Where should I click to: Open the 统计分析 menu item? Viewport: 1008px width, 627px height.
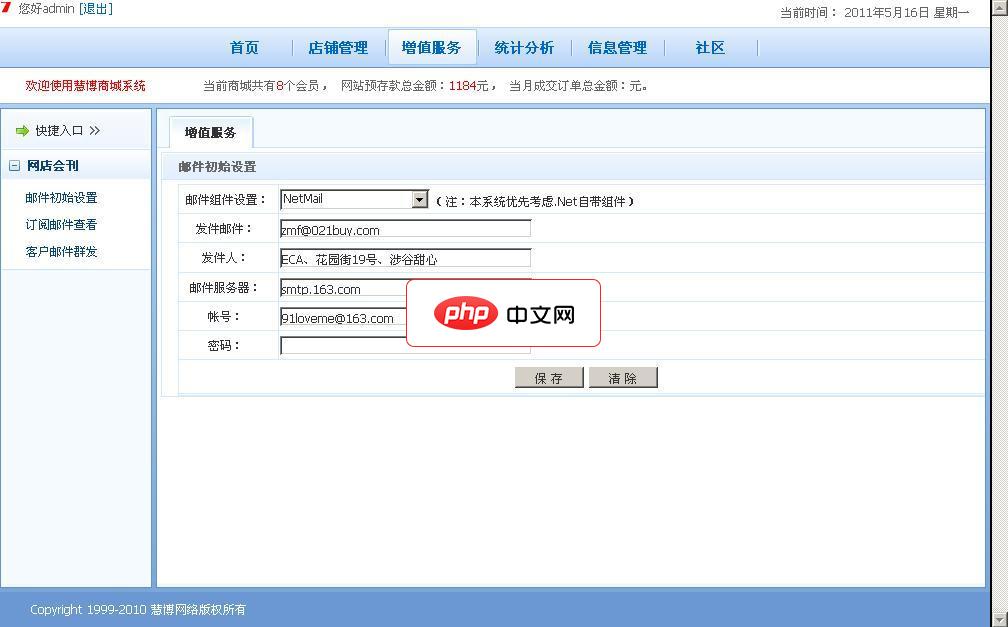(x=524, y=47)
